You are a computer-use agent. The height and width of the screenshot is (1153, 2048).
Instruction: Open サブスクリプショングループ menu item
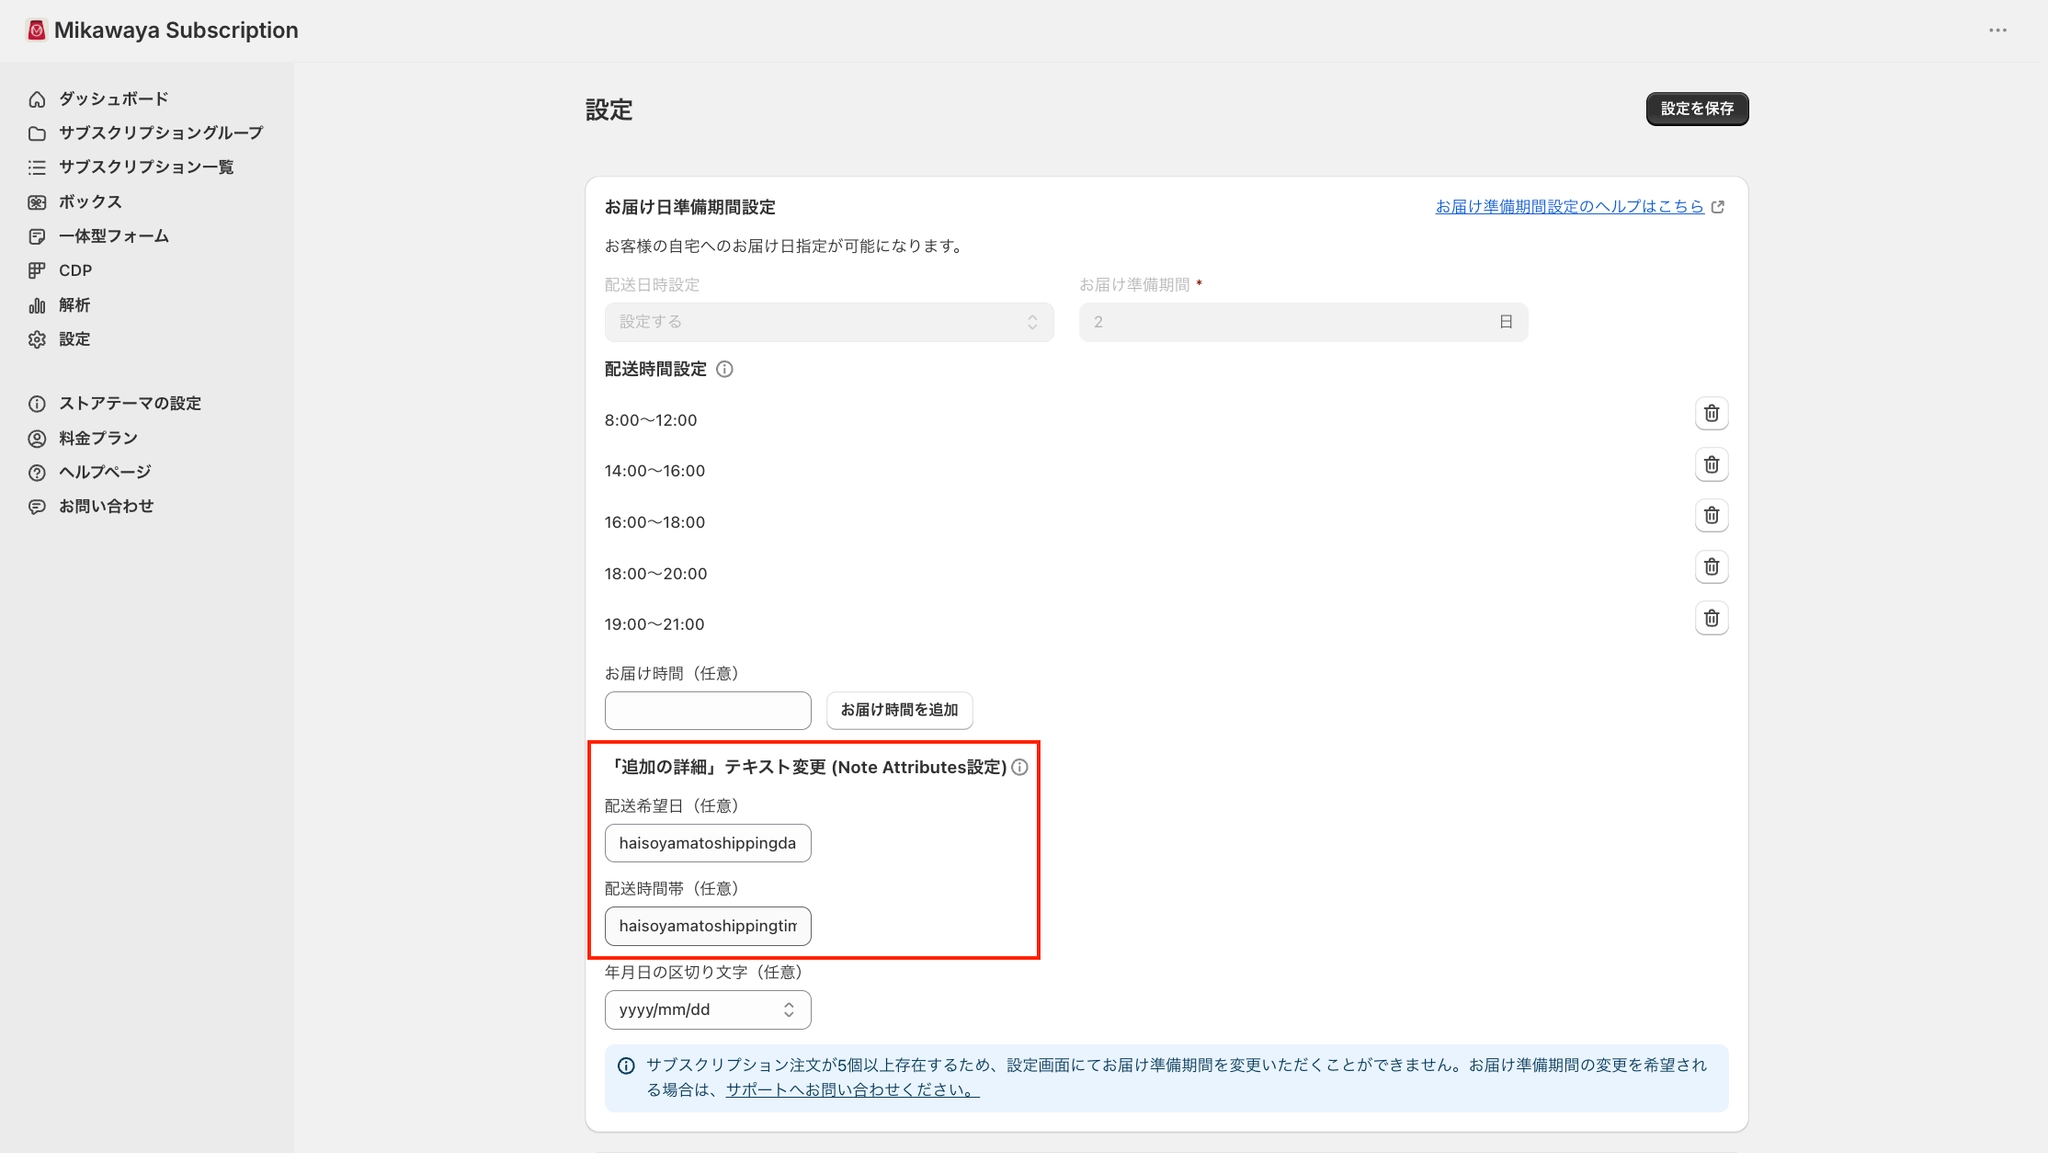161,133
